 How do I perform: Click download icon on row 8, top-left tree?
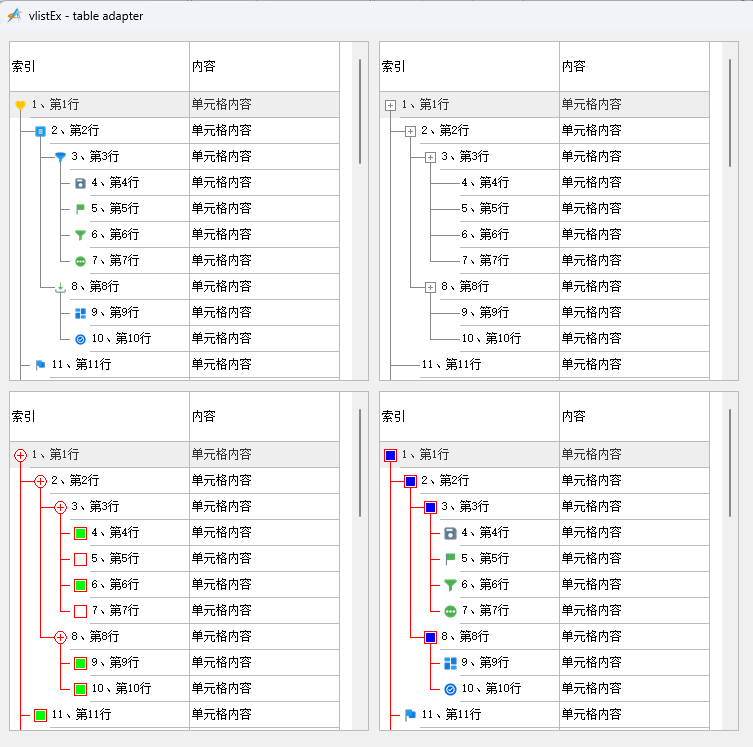point(60,287)
